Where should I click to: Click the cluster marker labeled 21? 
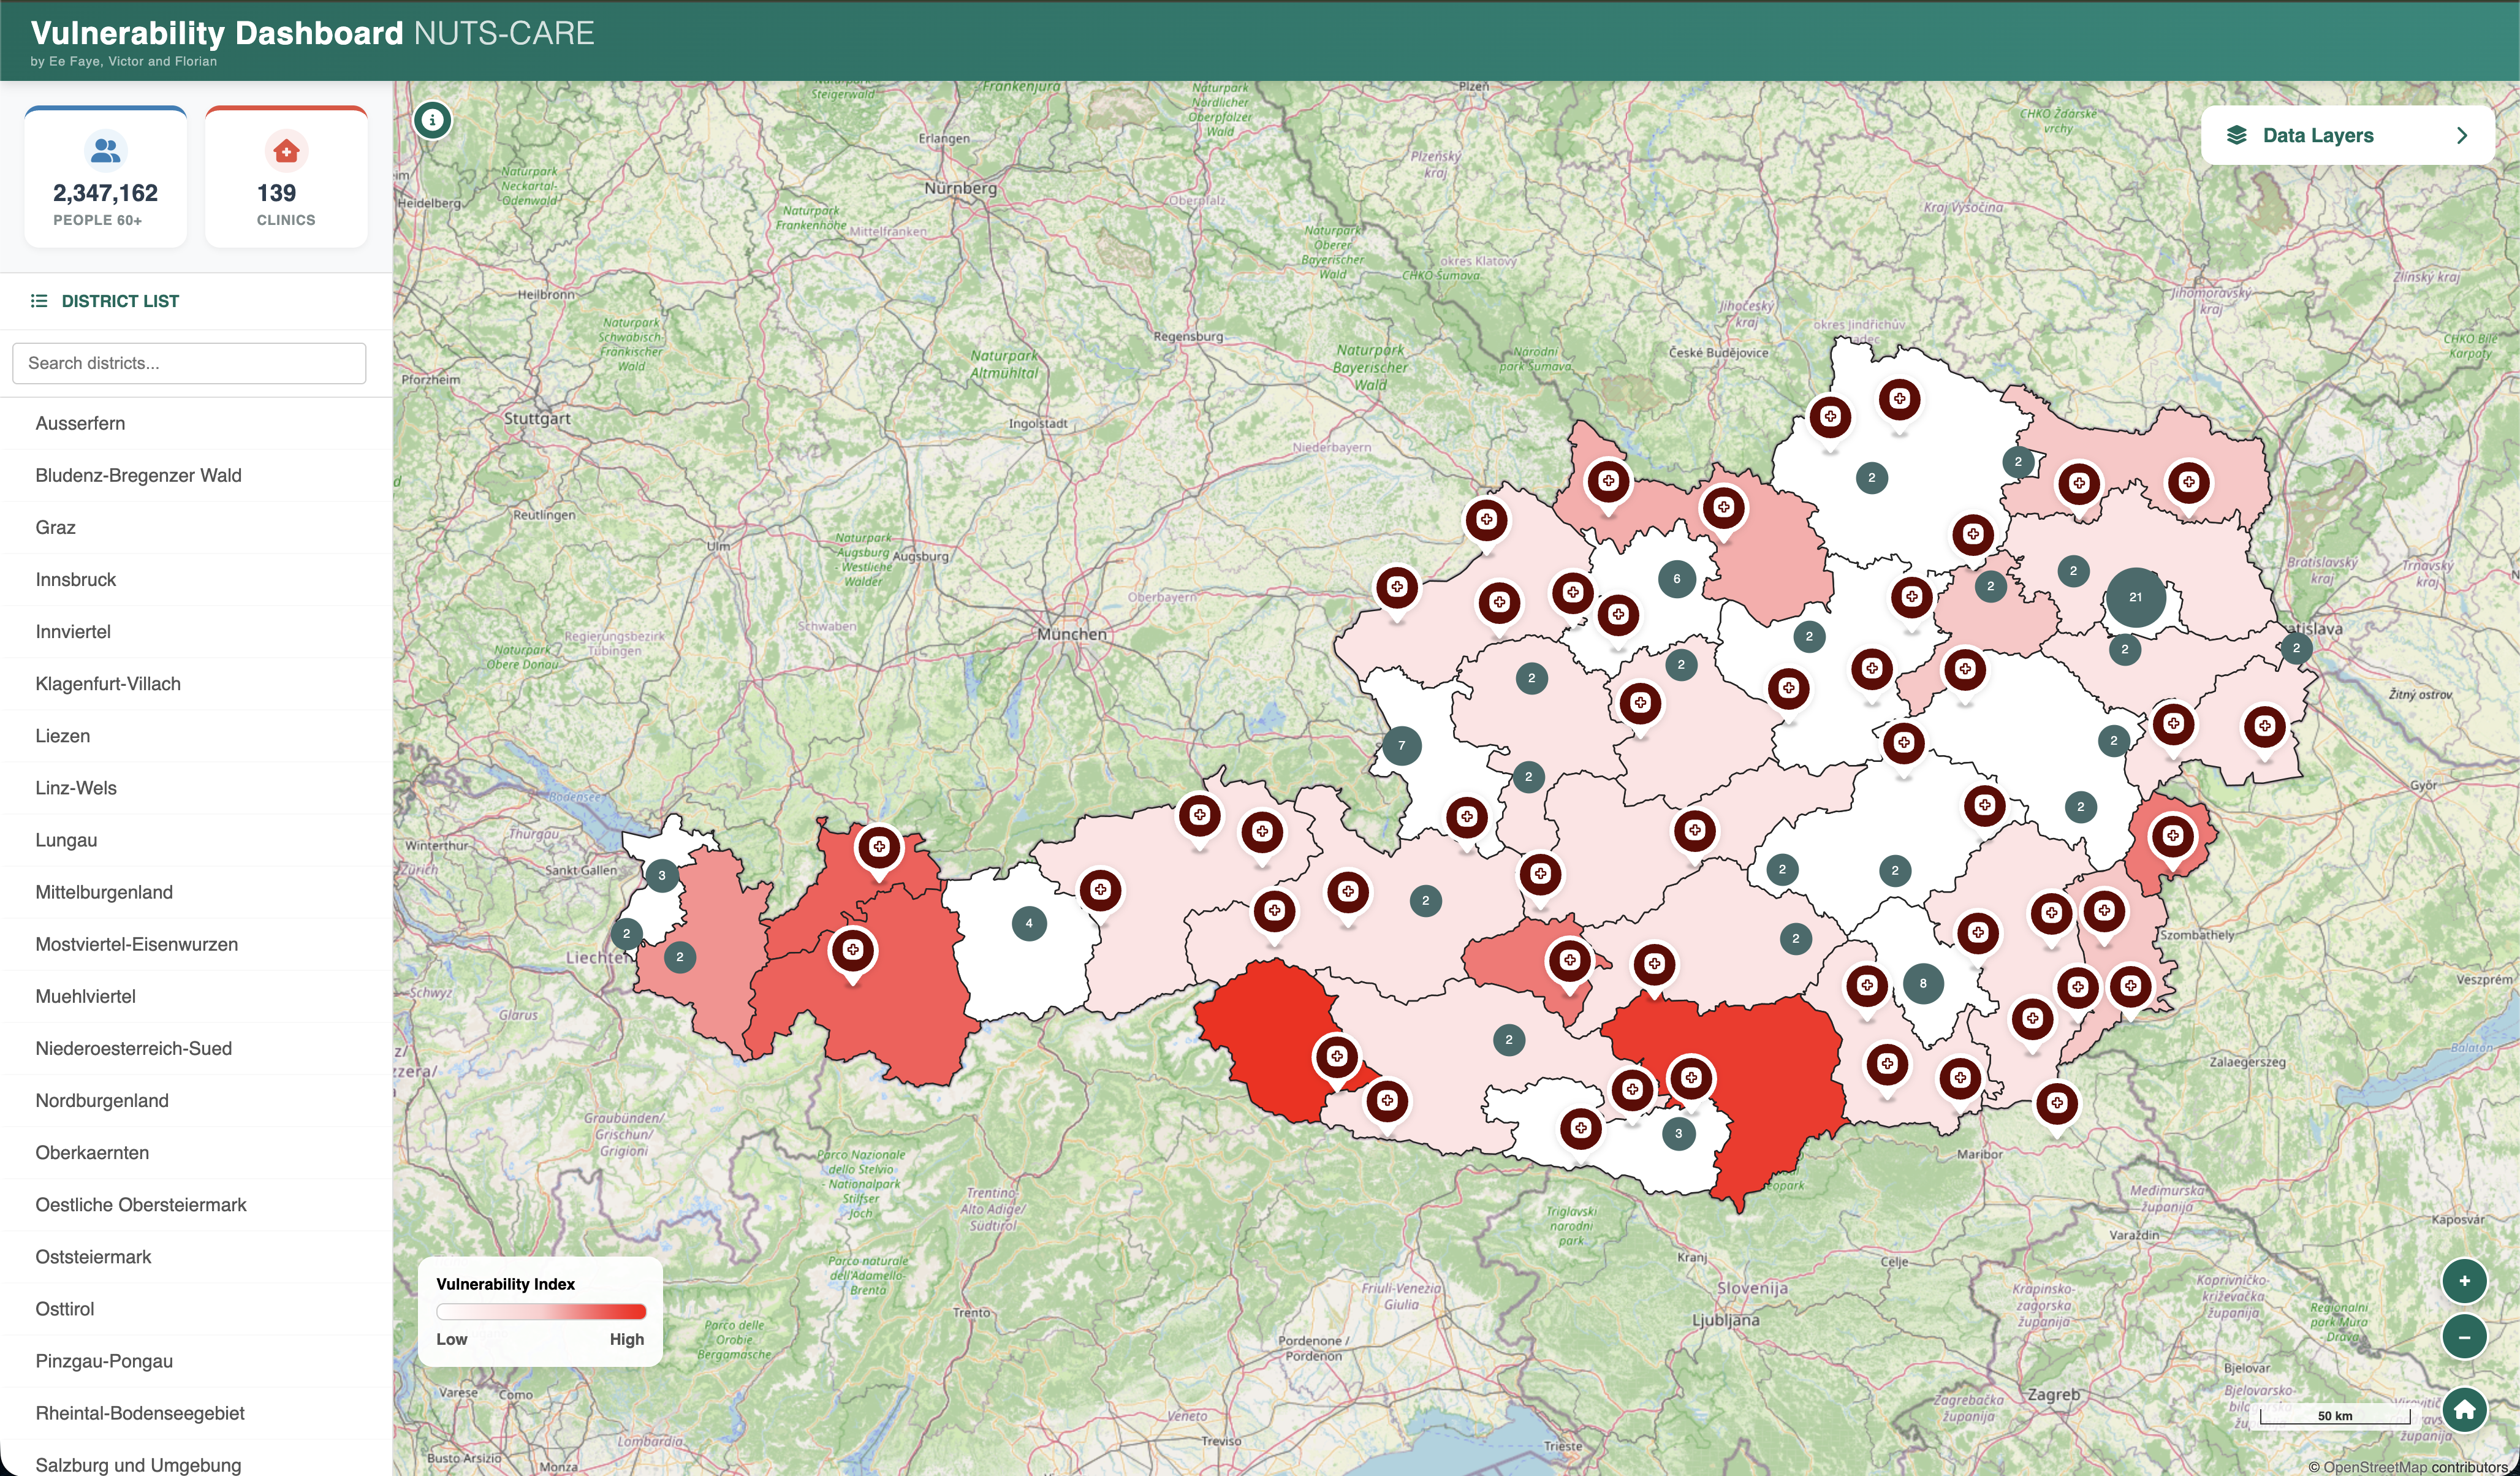[2135, 597]
